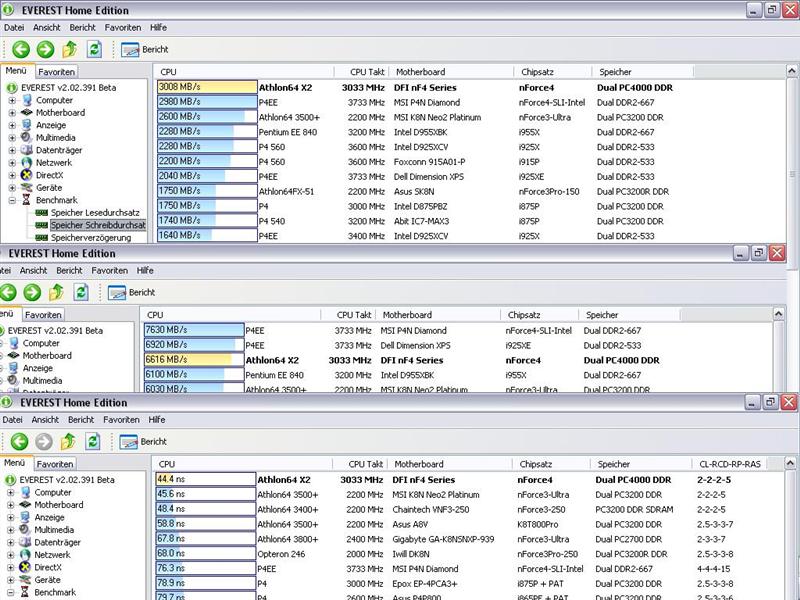Select Menü tab in top window
The image size is (800, 600).
[16, 71]
